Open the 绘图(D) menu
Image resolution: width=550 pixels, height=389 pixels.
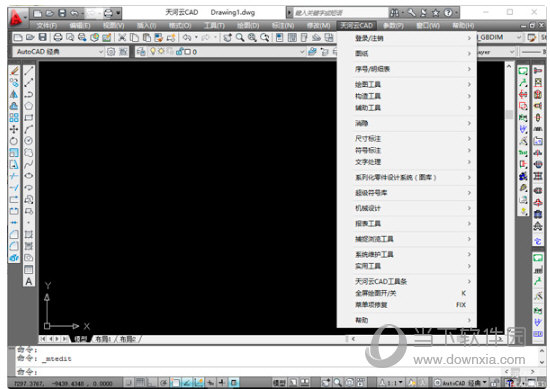click(x=248, y=25)
